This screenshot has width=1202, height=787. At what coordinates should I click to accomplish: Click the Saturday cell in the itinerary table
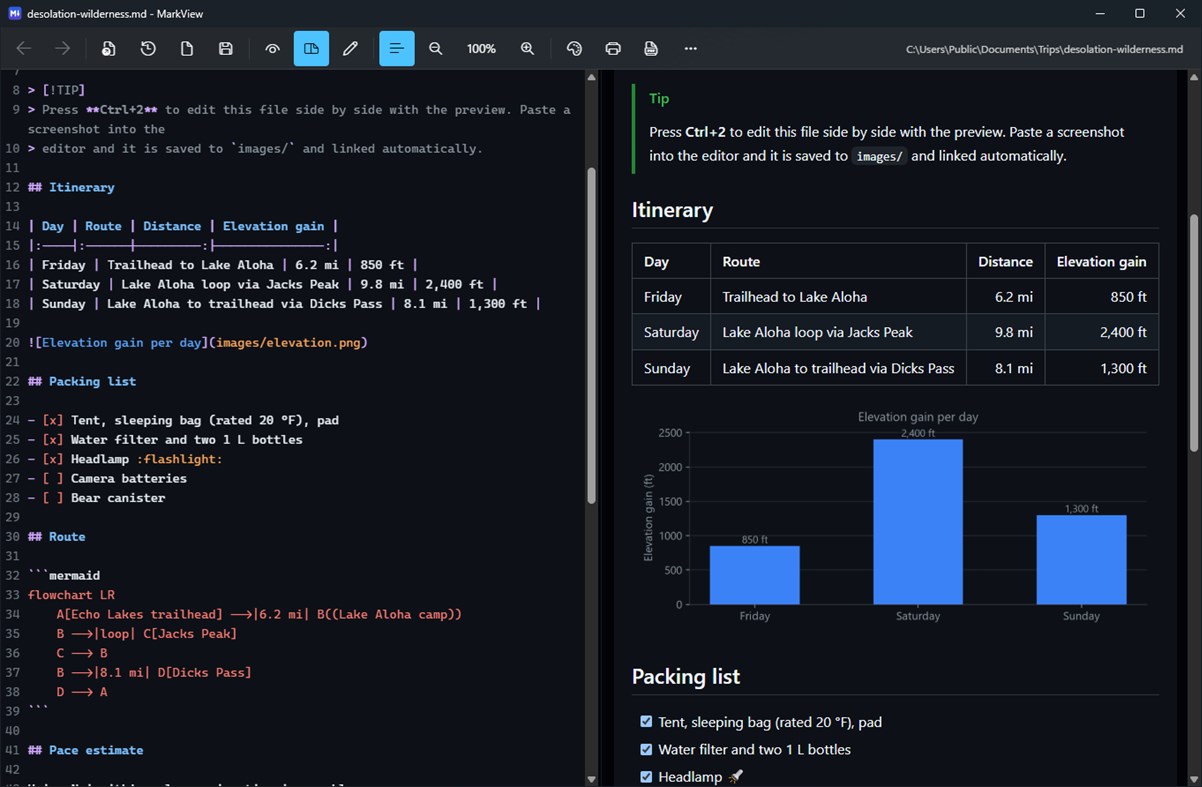point(671,332)
